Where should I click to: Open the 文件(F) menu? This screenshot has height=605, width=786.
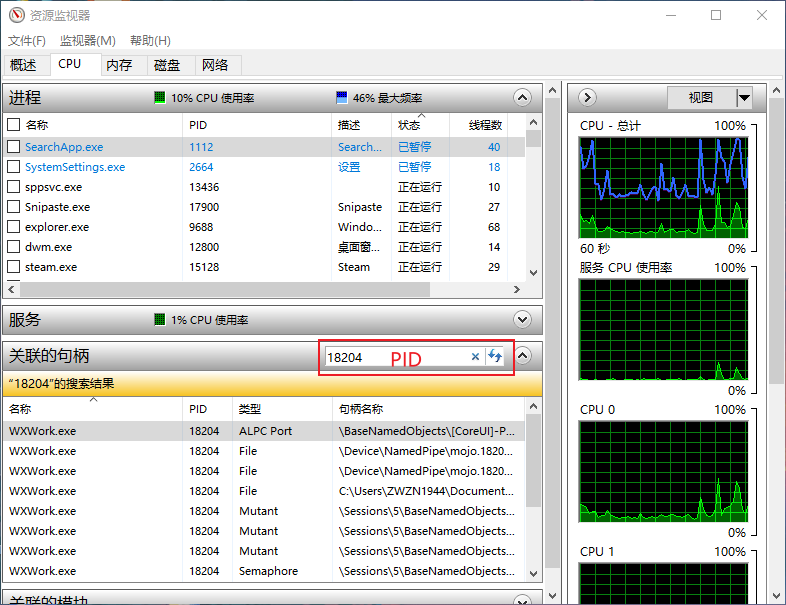click(x=27, y=41)
